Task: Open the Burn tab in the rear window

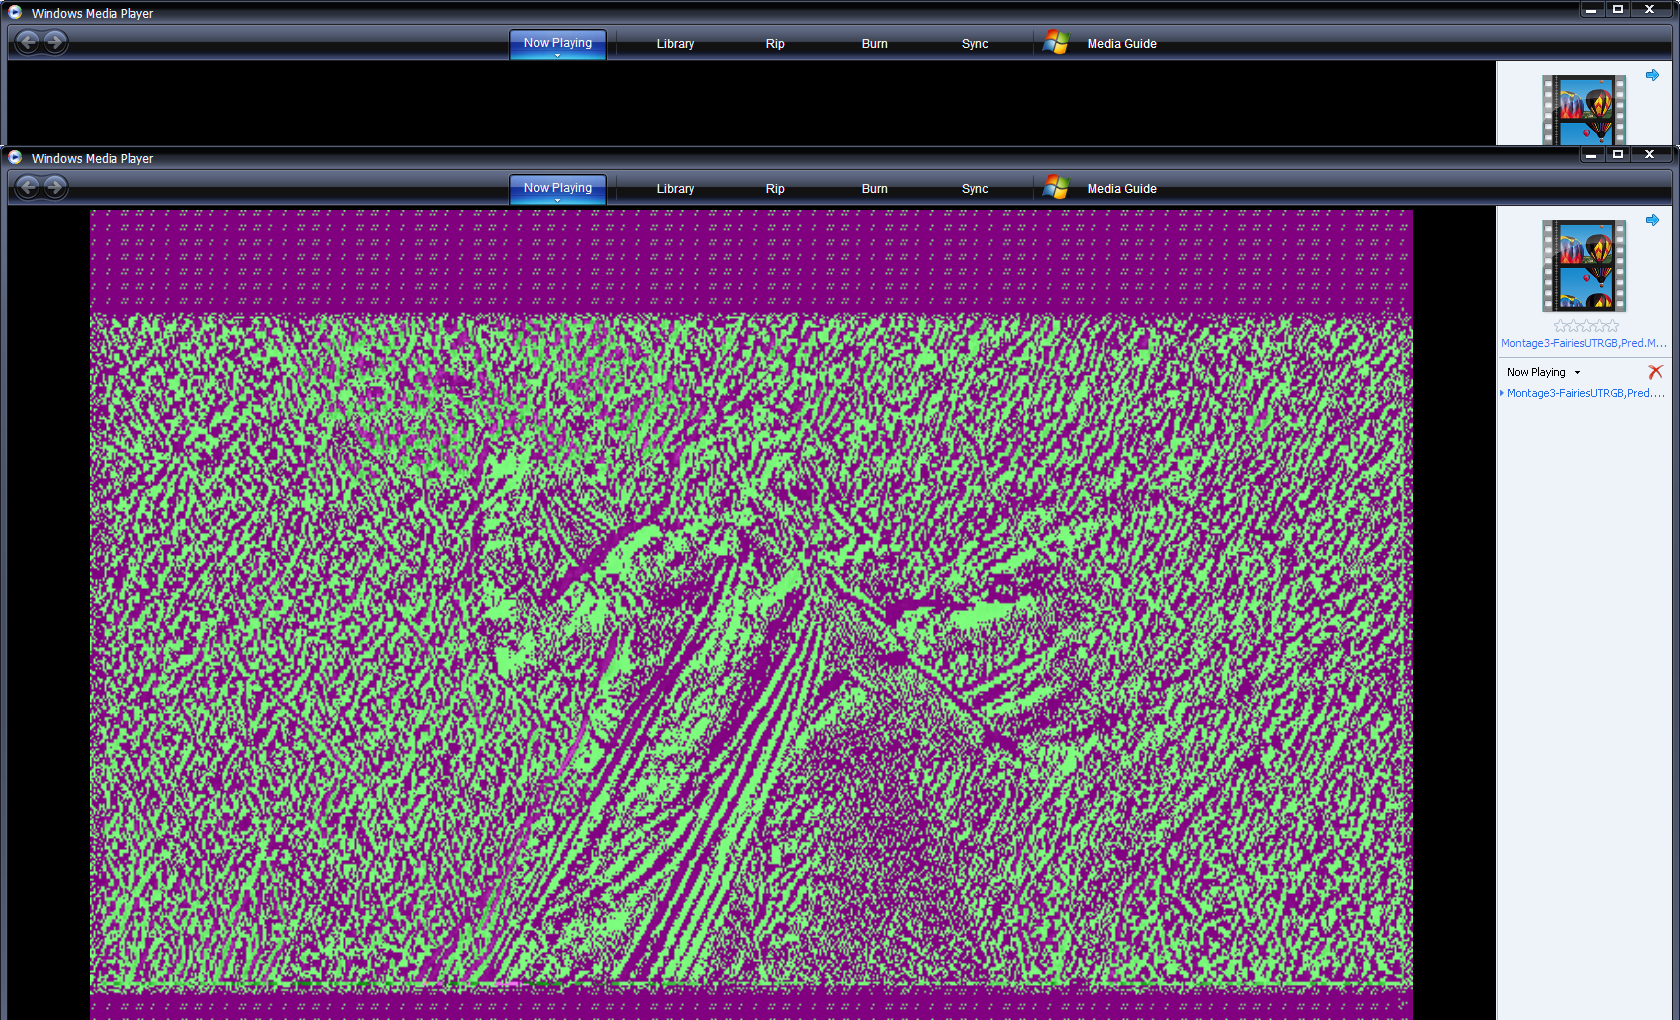Action: 875,43
